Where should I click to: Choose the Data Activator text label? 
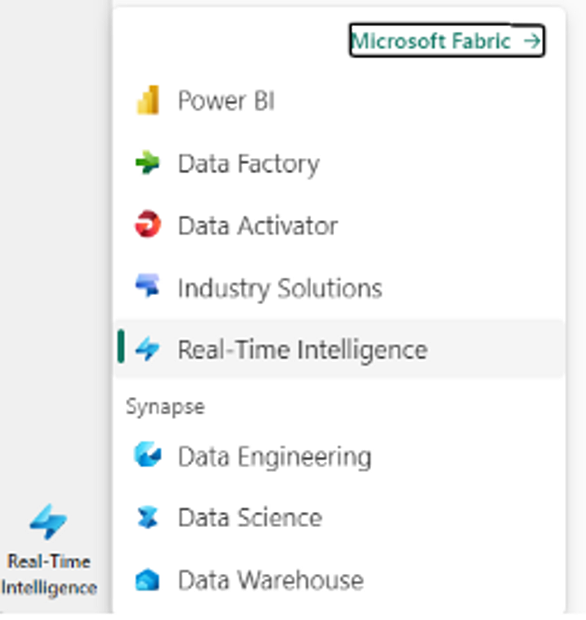tap(258, 226)
